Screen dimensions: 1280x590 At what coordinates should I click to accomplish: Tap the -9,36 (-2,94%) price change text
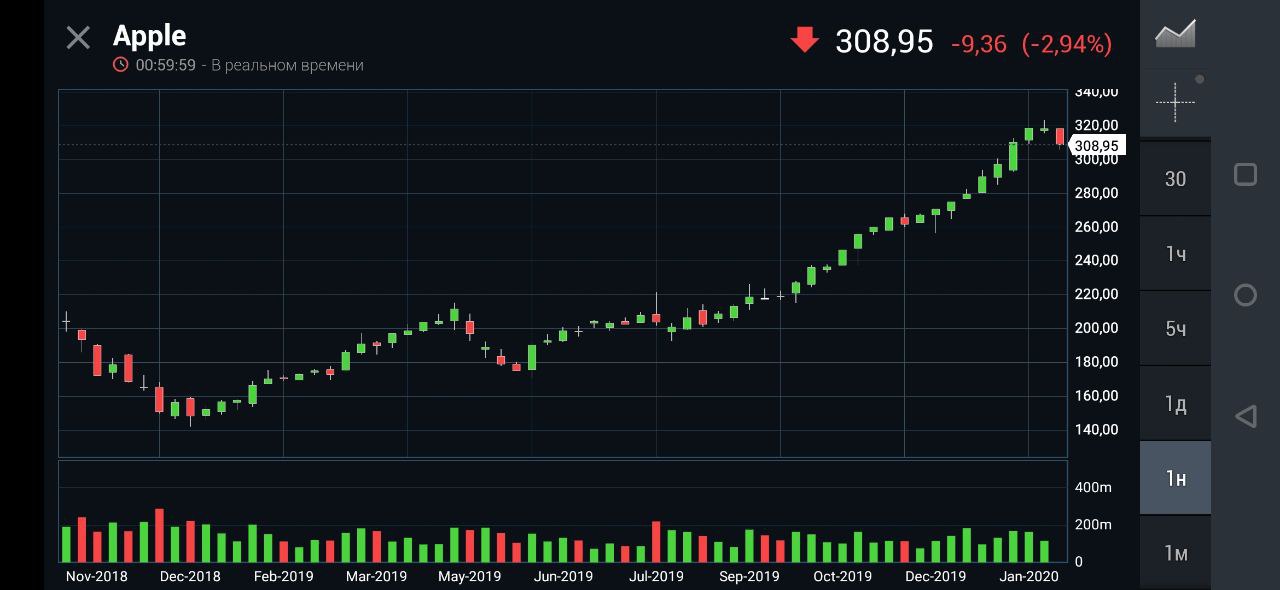(x=1030, y=44)
